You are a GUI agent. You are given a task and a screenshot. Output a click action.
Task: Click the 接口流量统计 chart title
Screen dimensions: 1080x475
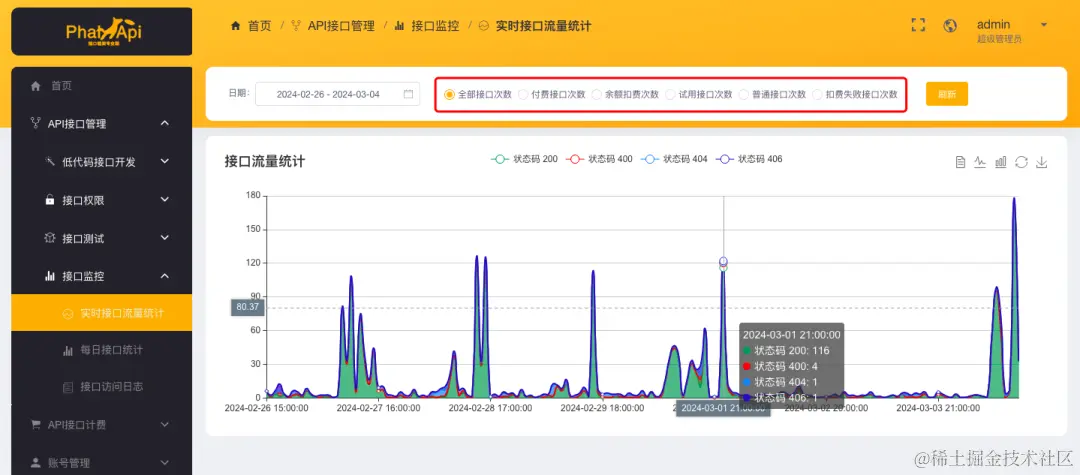tap(264, 162)
